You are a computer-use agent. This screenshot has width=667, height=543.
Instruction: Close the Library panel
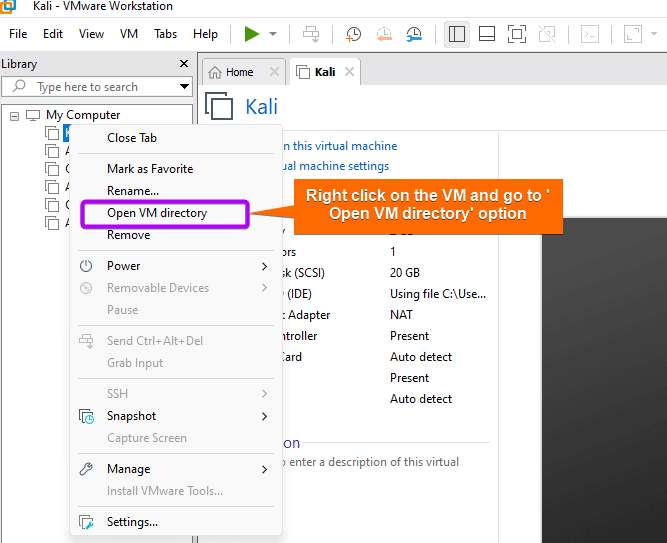(x=184, y=64)
